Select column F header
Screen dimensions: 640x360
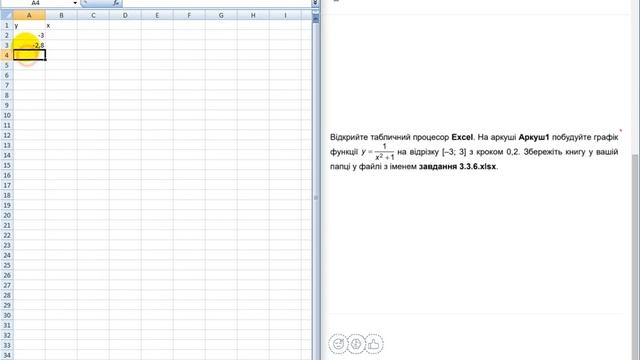pyautogui.click(x=189, y=16)
